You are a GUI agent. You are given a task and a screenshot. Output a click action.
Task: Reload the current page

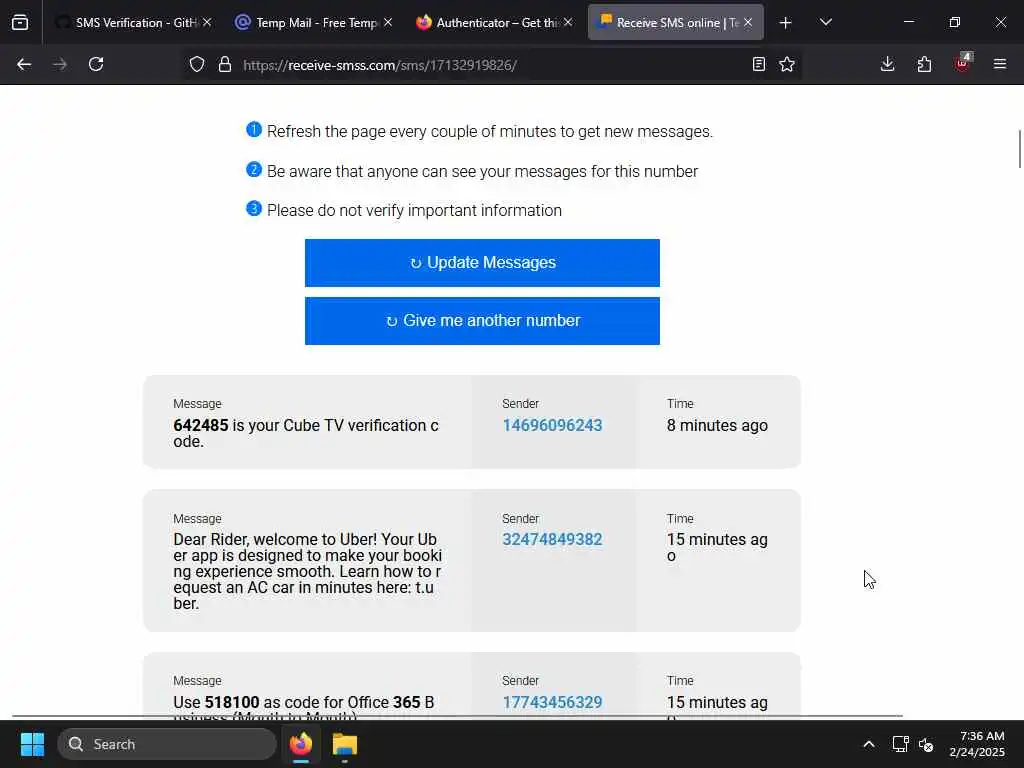pos(96,65)
